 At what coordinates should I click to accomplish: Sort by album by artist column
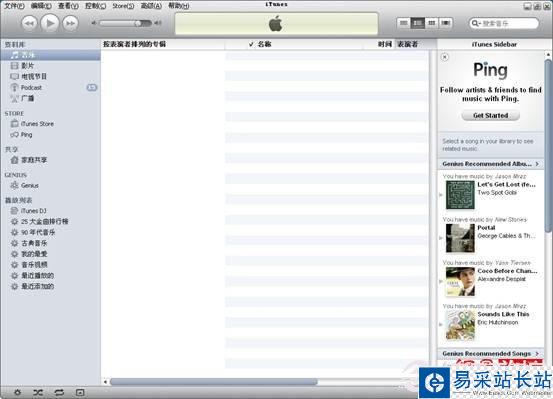(163, 44)
